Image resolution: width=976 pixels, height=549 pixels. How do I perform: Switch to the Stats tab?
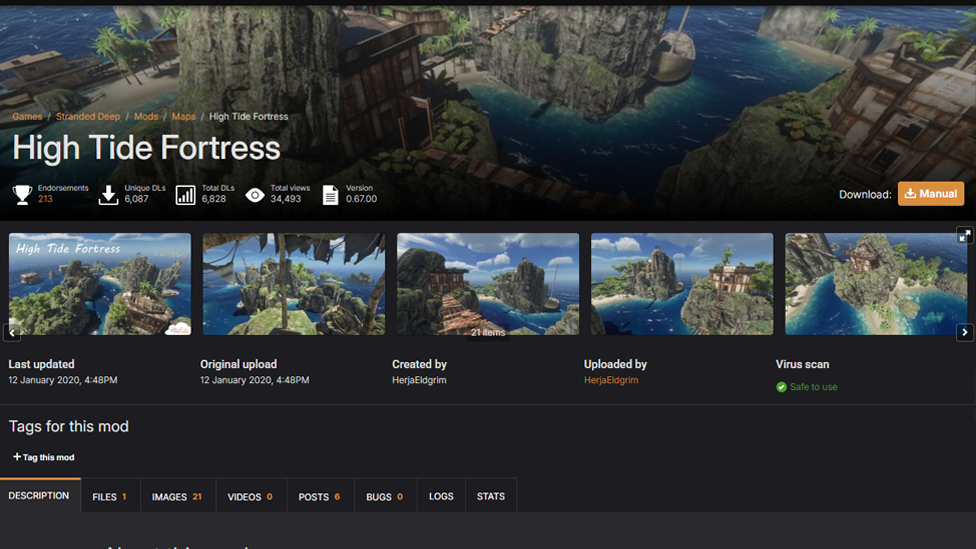point(491,496)
